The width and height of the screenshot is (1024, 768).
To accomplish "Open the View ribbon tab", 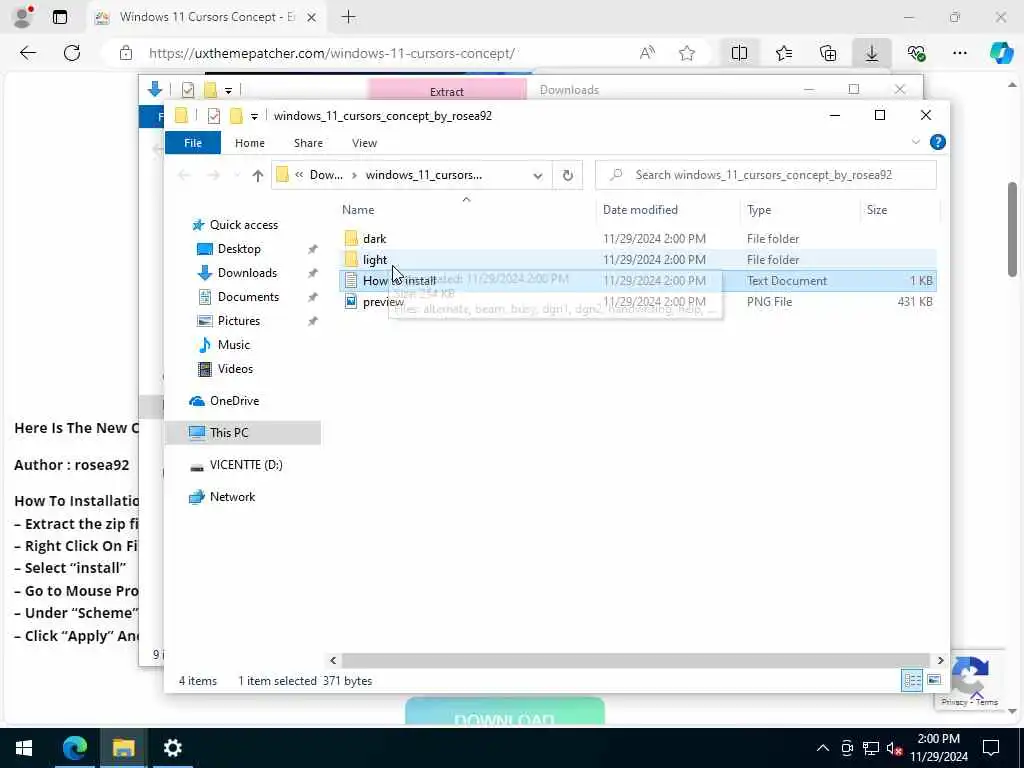I will tap(364, 142).
